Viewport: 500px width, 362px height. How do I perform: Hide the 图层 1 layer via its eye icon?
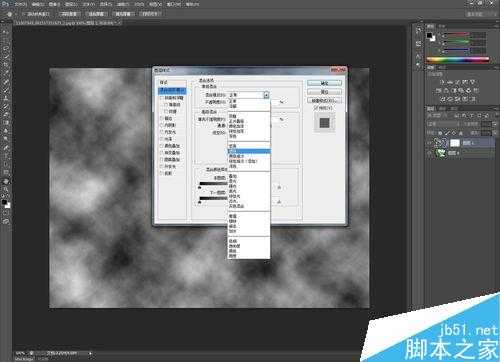(x=430, y=143)
